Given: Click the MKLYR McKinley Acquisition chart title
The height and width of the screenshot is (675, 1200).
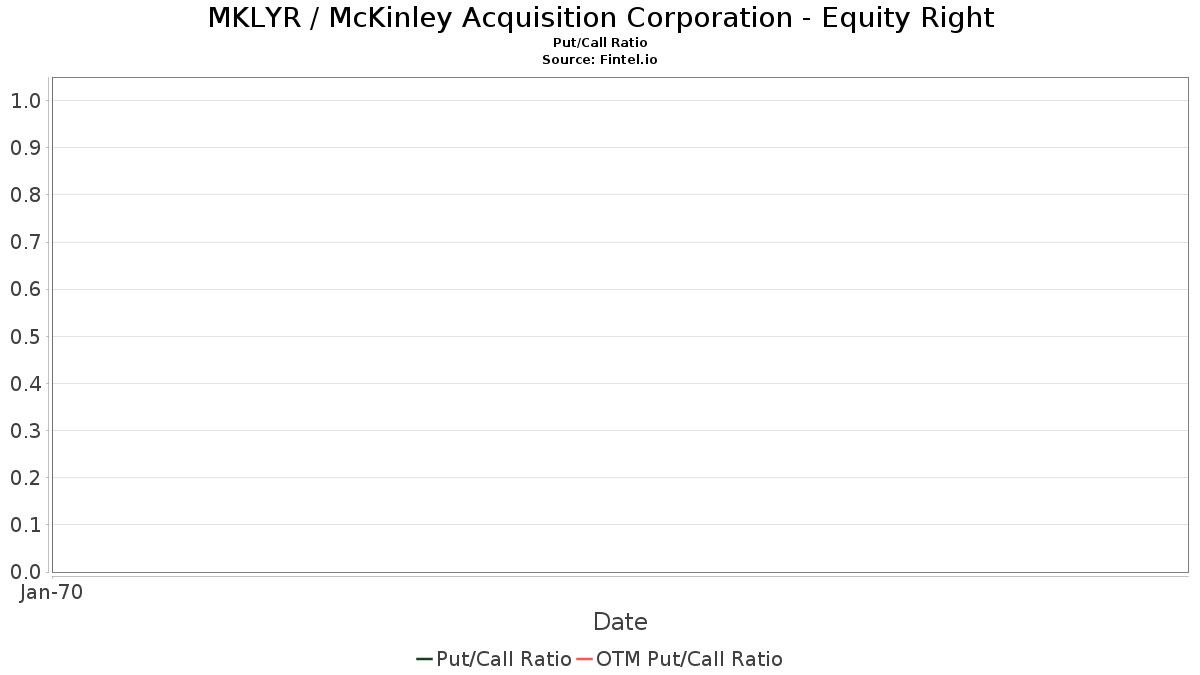Looking at the screenshot, I should (600, 18).
